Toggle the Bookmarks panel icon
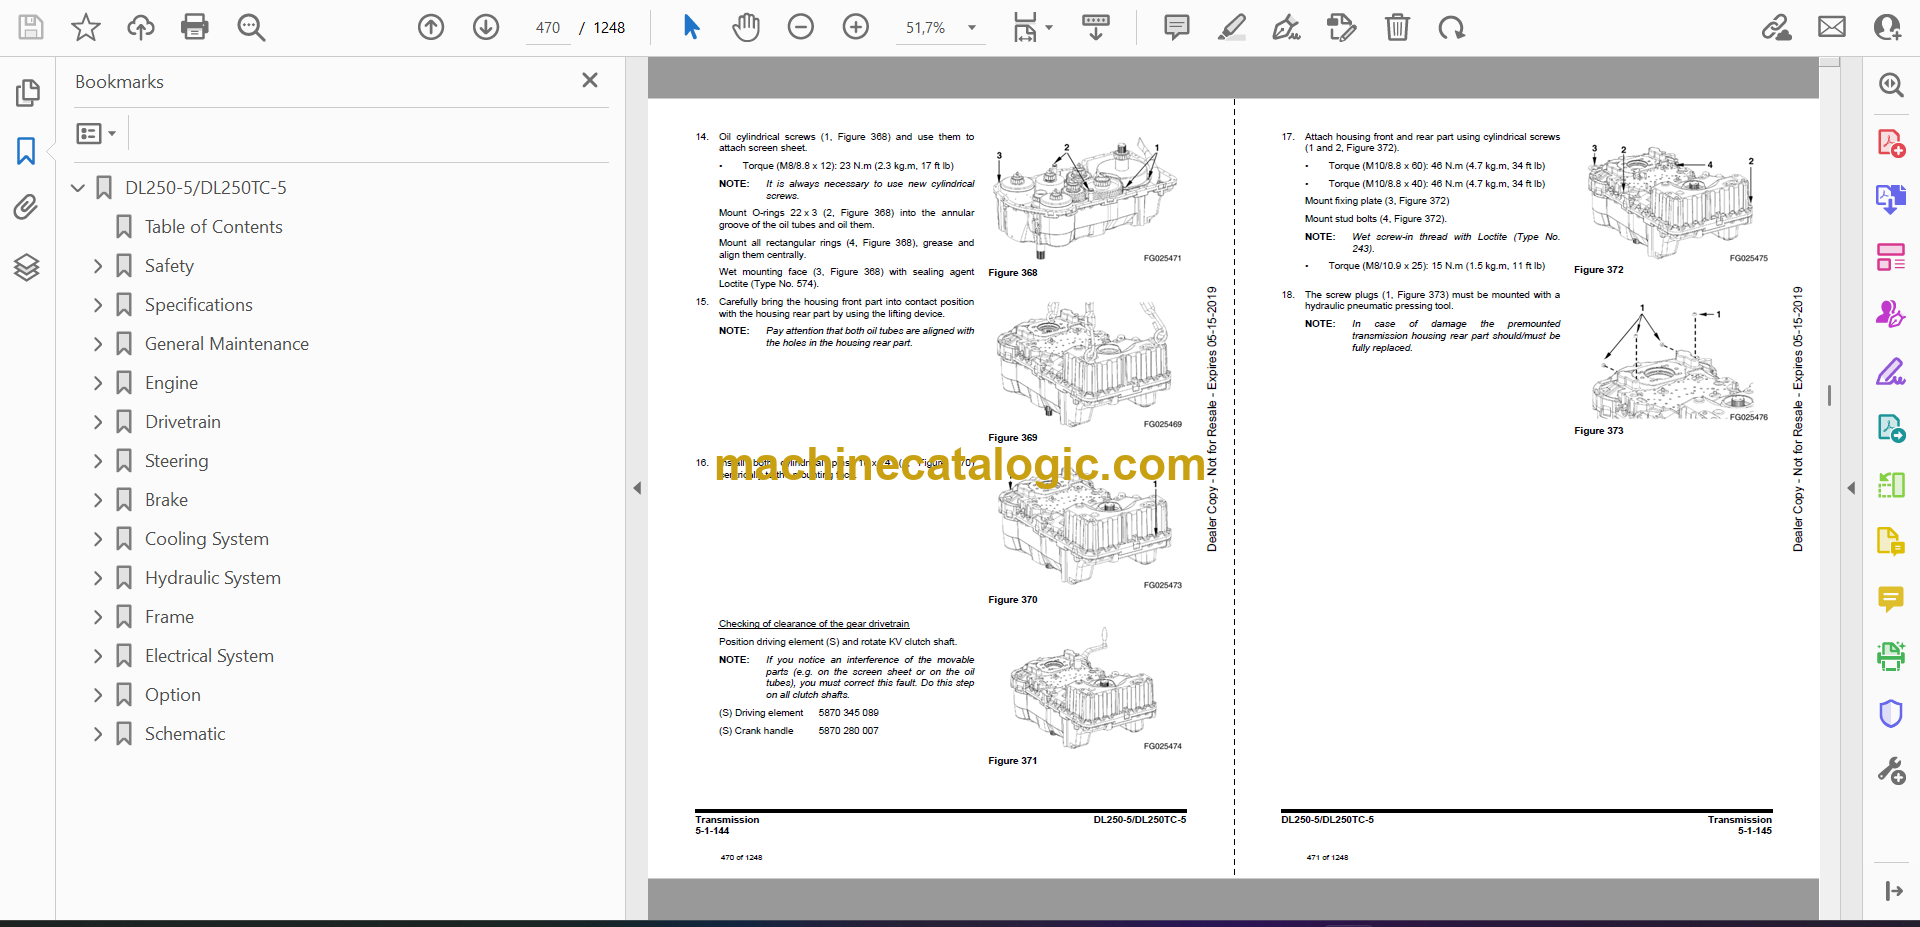Screen dimensions: 1920x927 point(27,151)
